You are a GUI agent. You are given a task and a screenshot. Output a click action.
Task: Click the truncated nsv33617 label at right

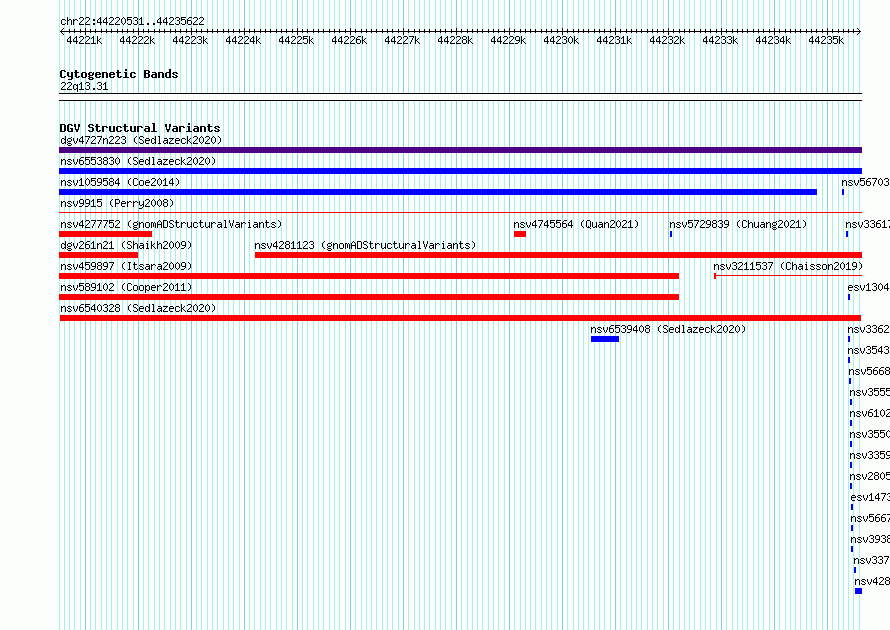(x=867, y=224)
